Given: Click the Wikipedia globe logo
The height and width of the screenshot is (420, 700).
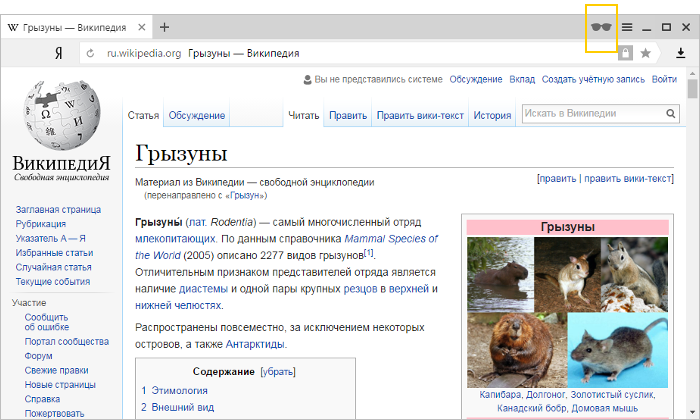Looking at the screenshot, I should [x=62, y=115].
